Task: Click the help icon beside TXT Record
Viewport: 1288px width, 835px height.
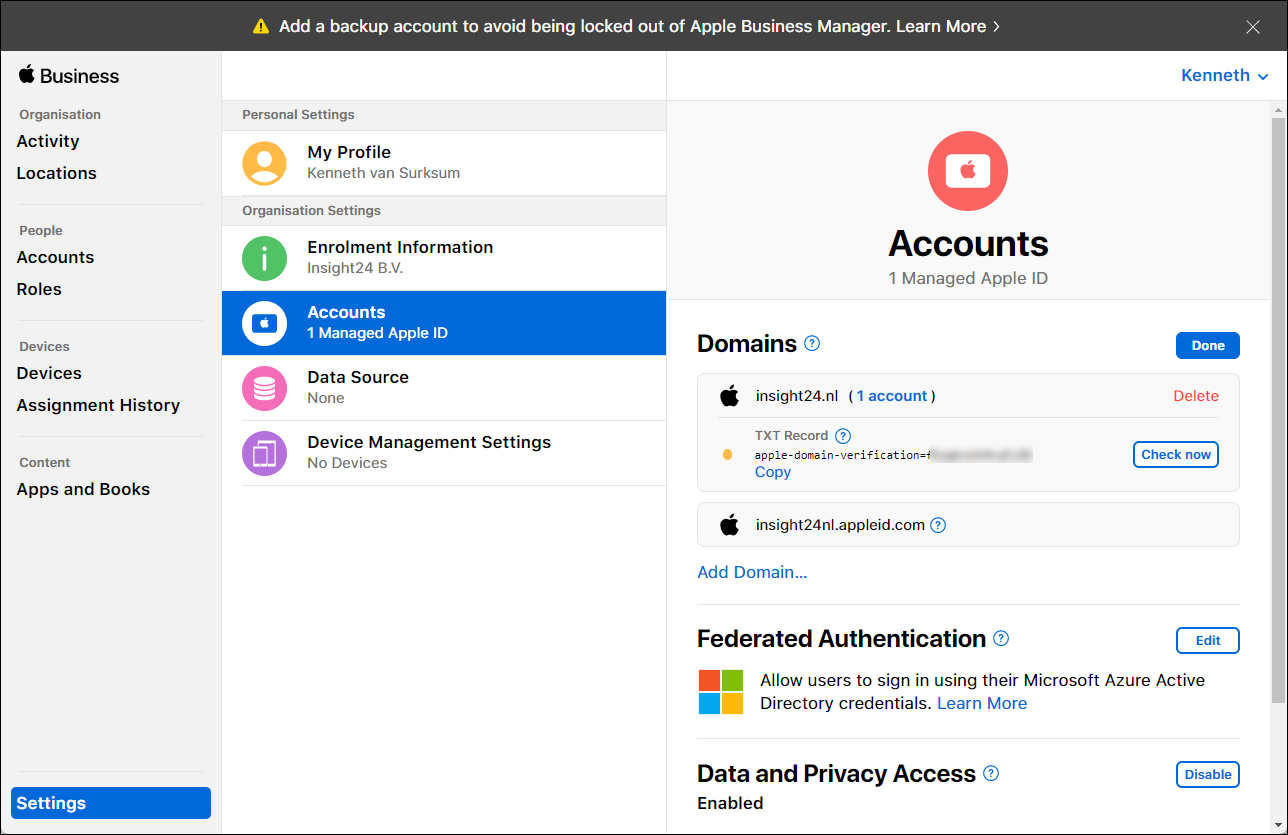Action: (x=843, y=436)
